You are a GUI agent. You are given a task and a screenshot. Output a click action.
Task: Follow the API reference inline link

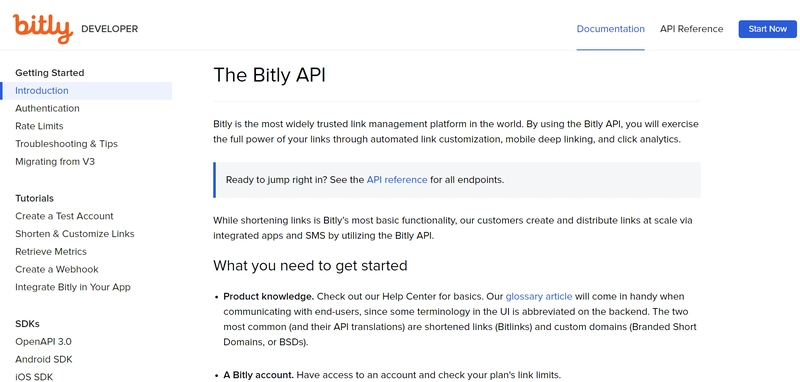397,180
